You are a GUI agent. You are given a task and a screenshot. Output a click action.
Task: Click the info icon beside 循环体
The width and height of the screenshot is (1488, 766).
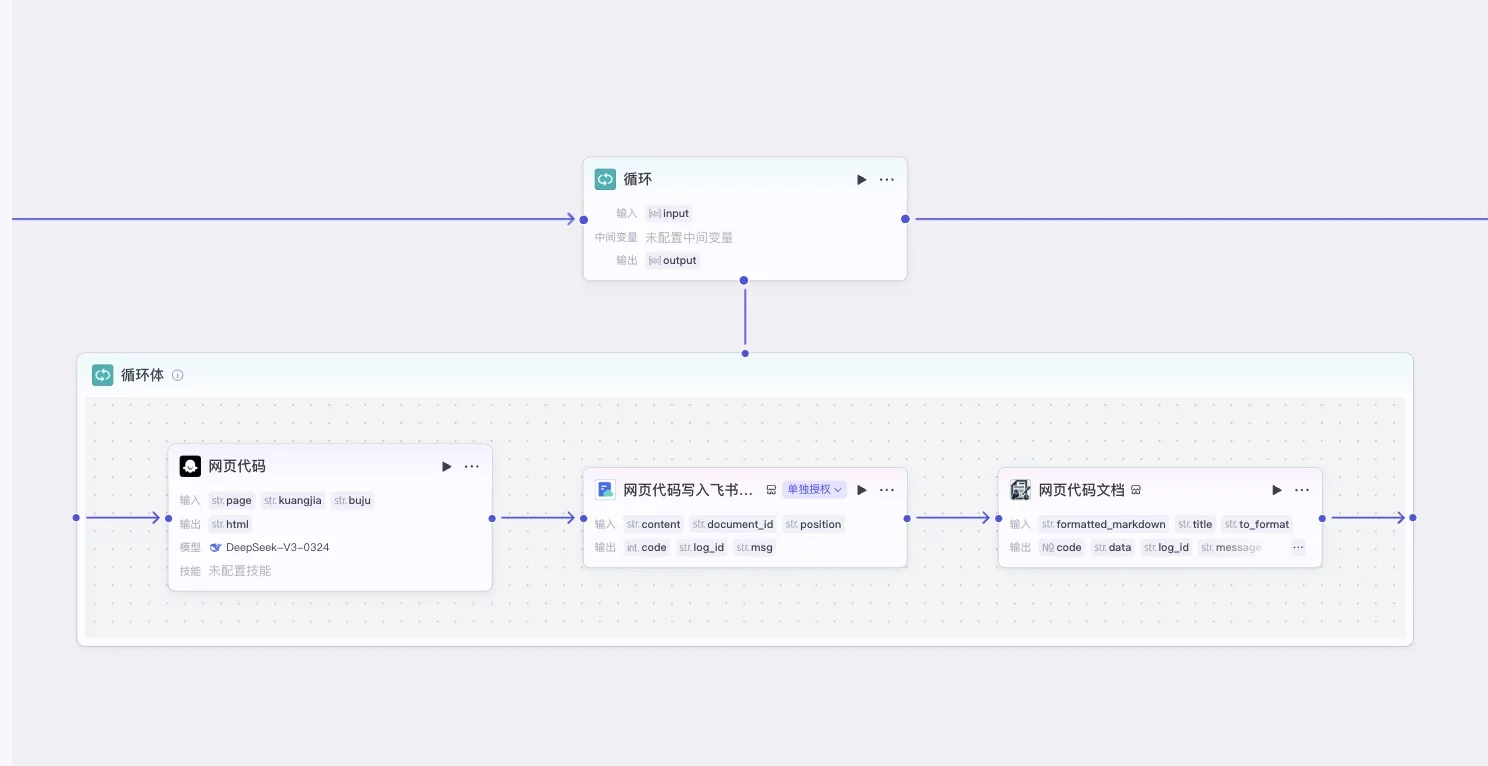178,376
